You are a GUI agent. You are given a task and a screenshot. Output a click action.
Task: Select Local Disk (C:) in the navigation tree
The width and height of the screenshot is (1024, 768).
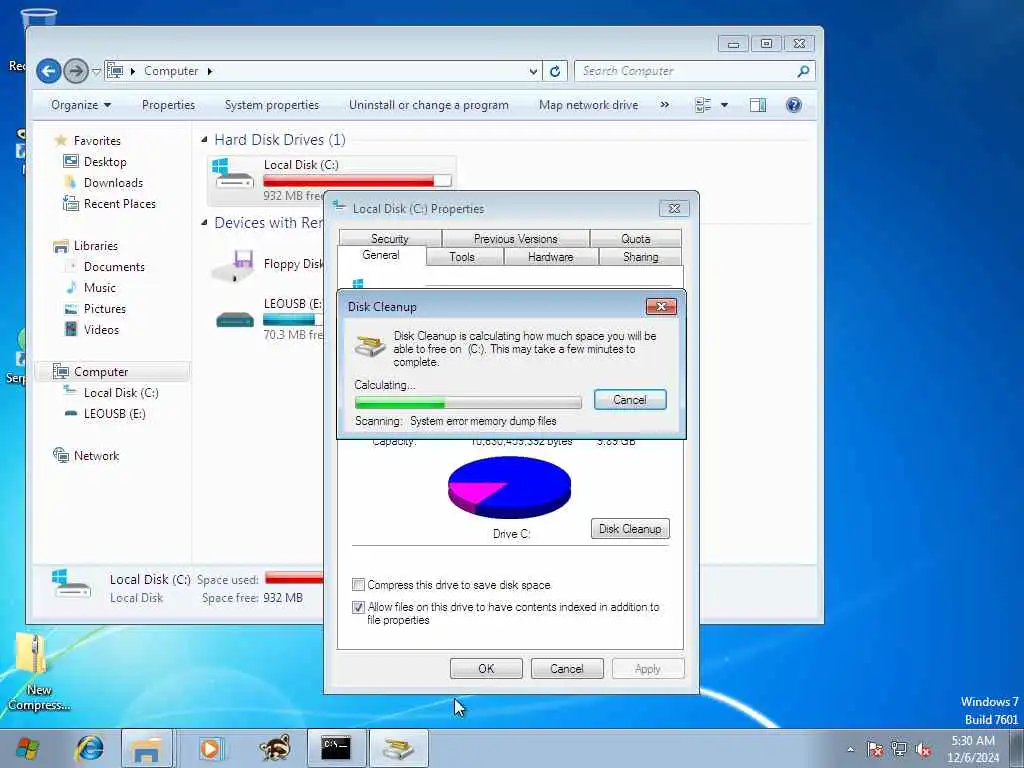pyautogui.click(x=121, y=392)
